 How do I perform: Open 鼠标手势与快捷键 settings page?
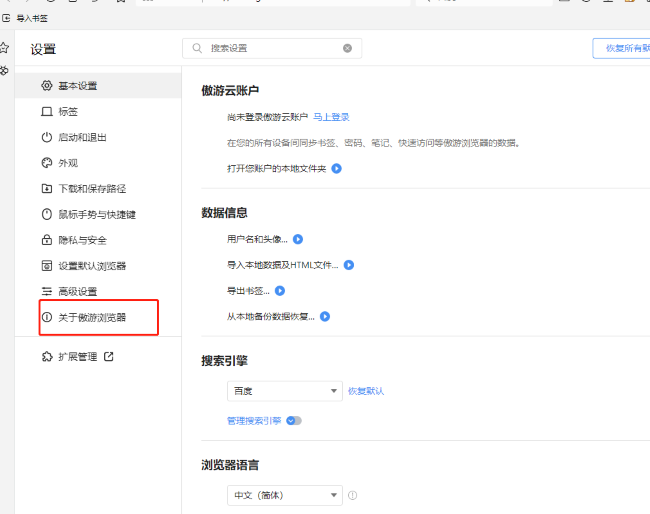[96, 214]
